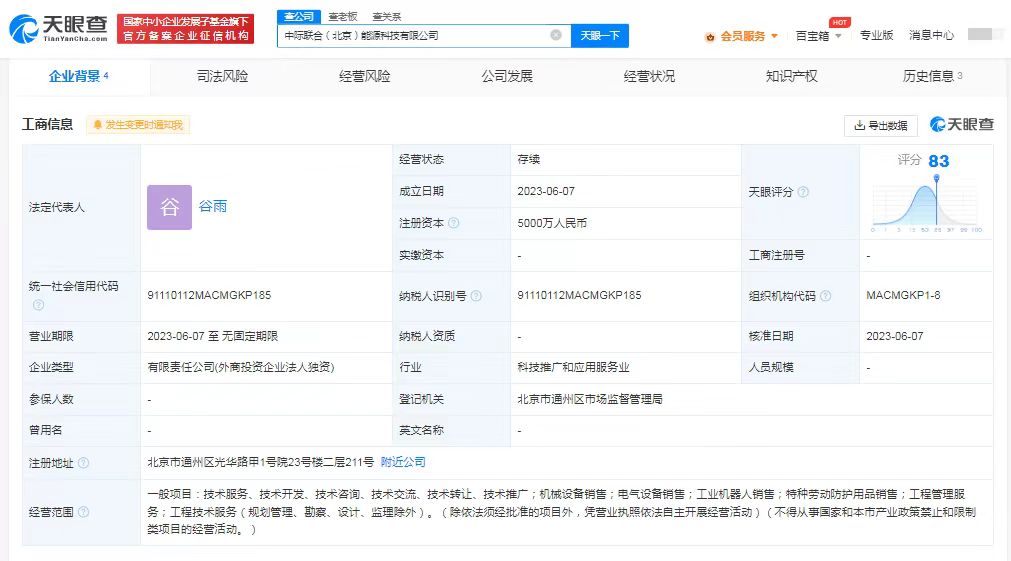Screen dimensions: 1011x561
Task: Expand the 会员服务 dropdown
Action: pyautogui.click(x=741, y=35)
